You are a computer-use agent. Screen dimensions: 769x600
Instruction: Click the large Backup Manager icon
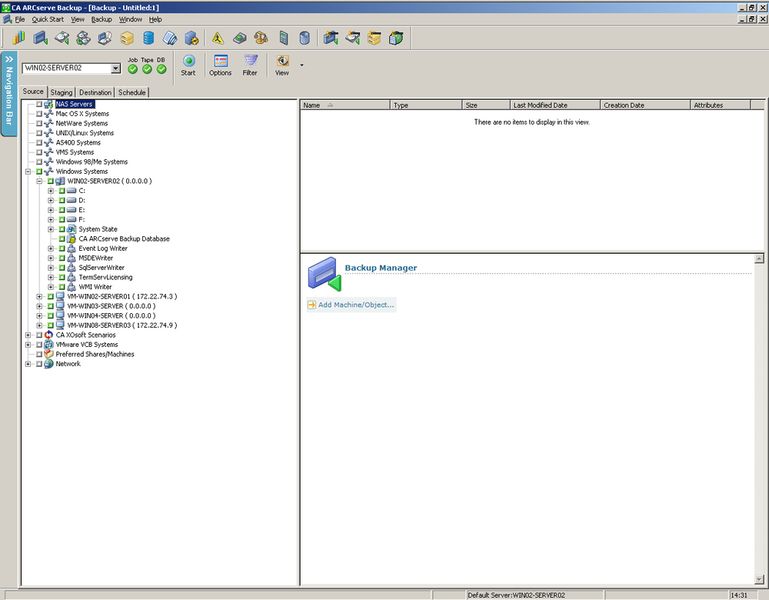324,274
